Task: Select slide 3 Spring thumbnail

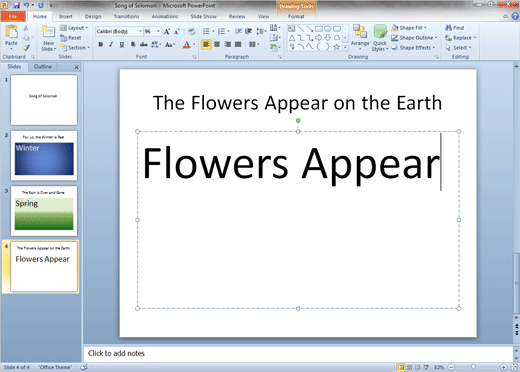Action: (44, 211)
